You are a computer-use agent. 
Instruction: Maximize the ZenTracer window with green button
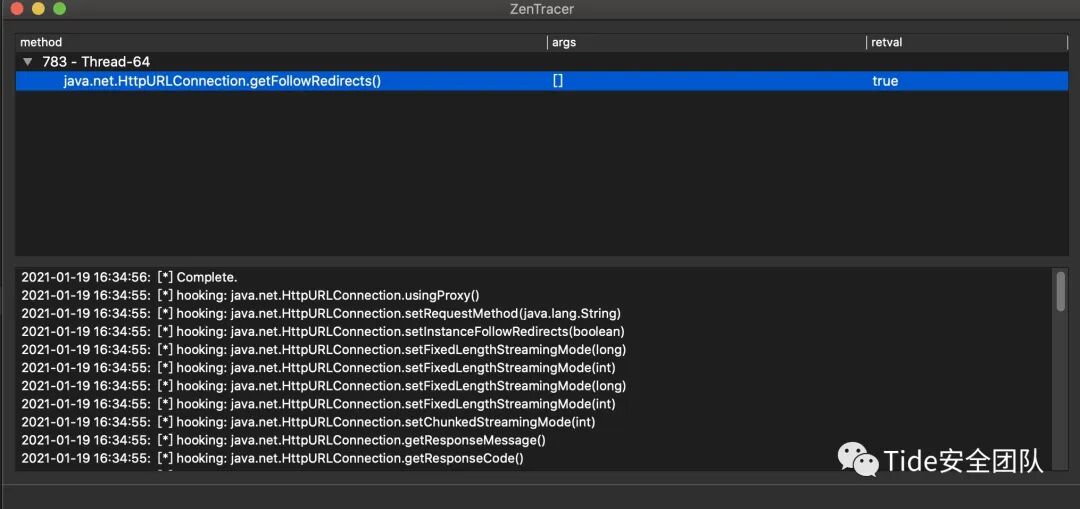pyautogui.click(x=60, y=9)
